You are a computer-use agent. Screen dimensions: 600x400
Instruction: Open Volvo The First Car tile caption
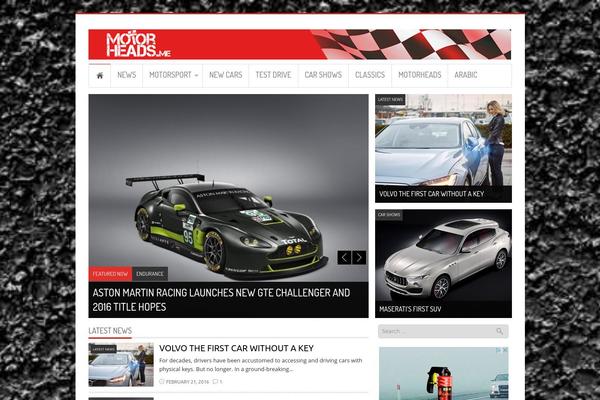(x=431, y=194)
